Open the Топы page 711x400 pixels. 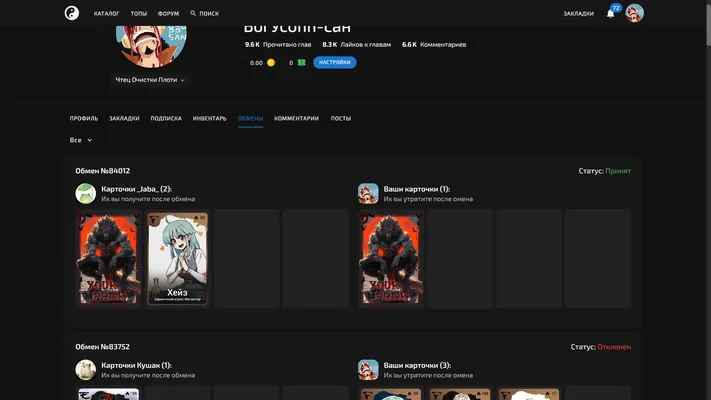(x=139, y=14)
